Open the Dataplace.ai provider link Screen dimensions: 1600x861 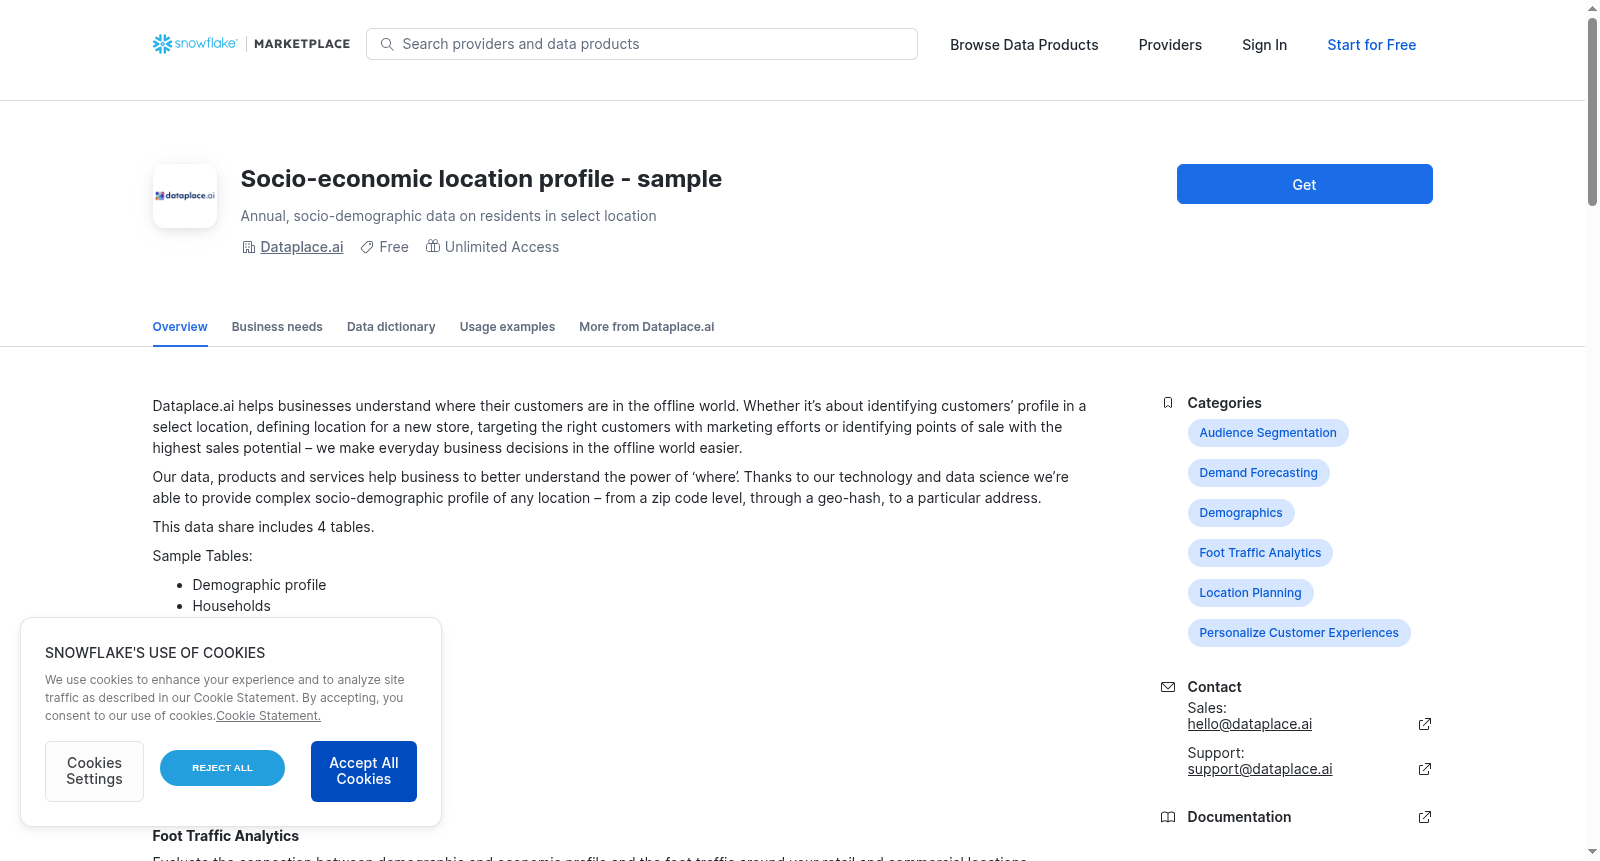click(x=301, y=247)
